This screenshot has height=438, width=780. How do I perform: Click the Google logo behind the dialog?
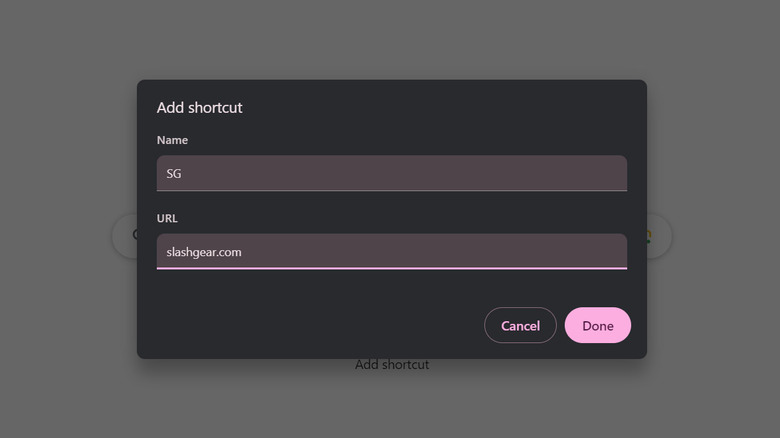(135, 236)
